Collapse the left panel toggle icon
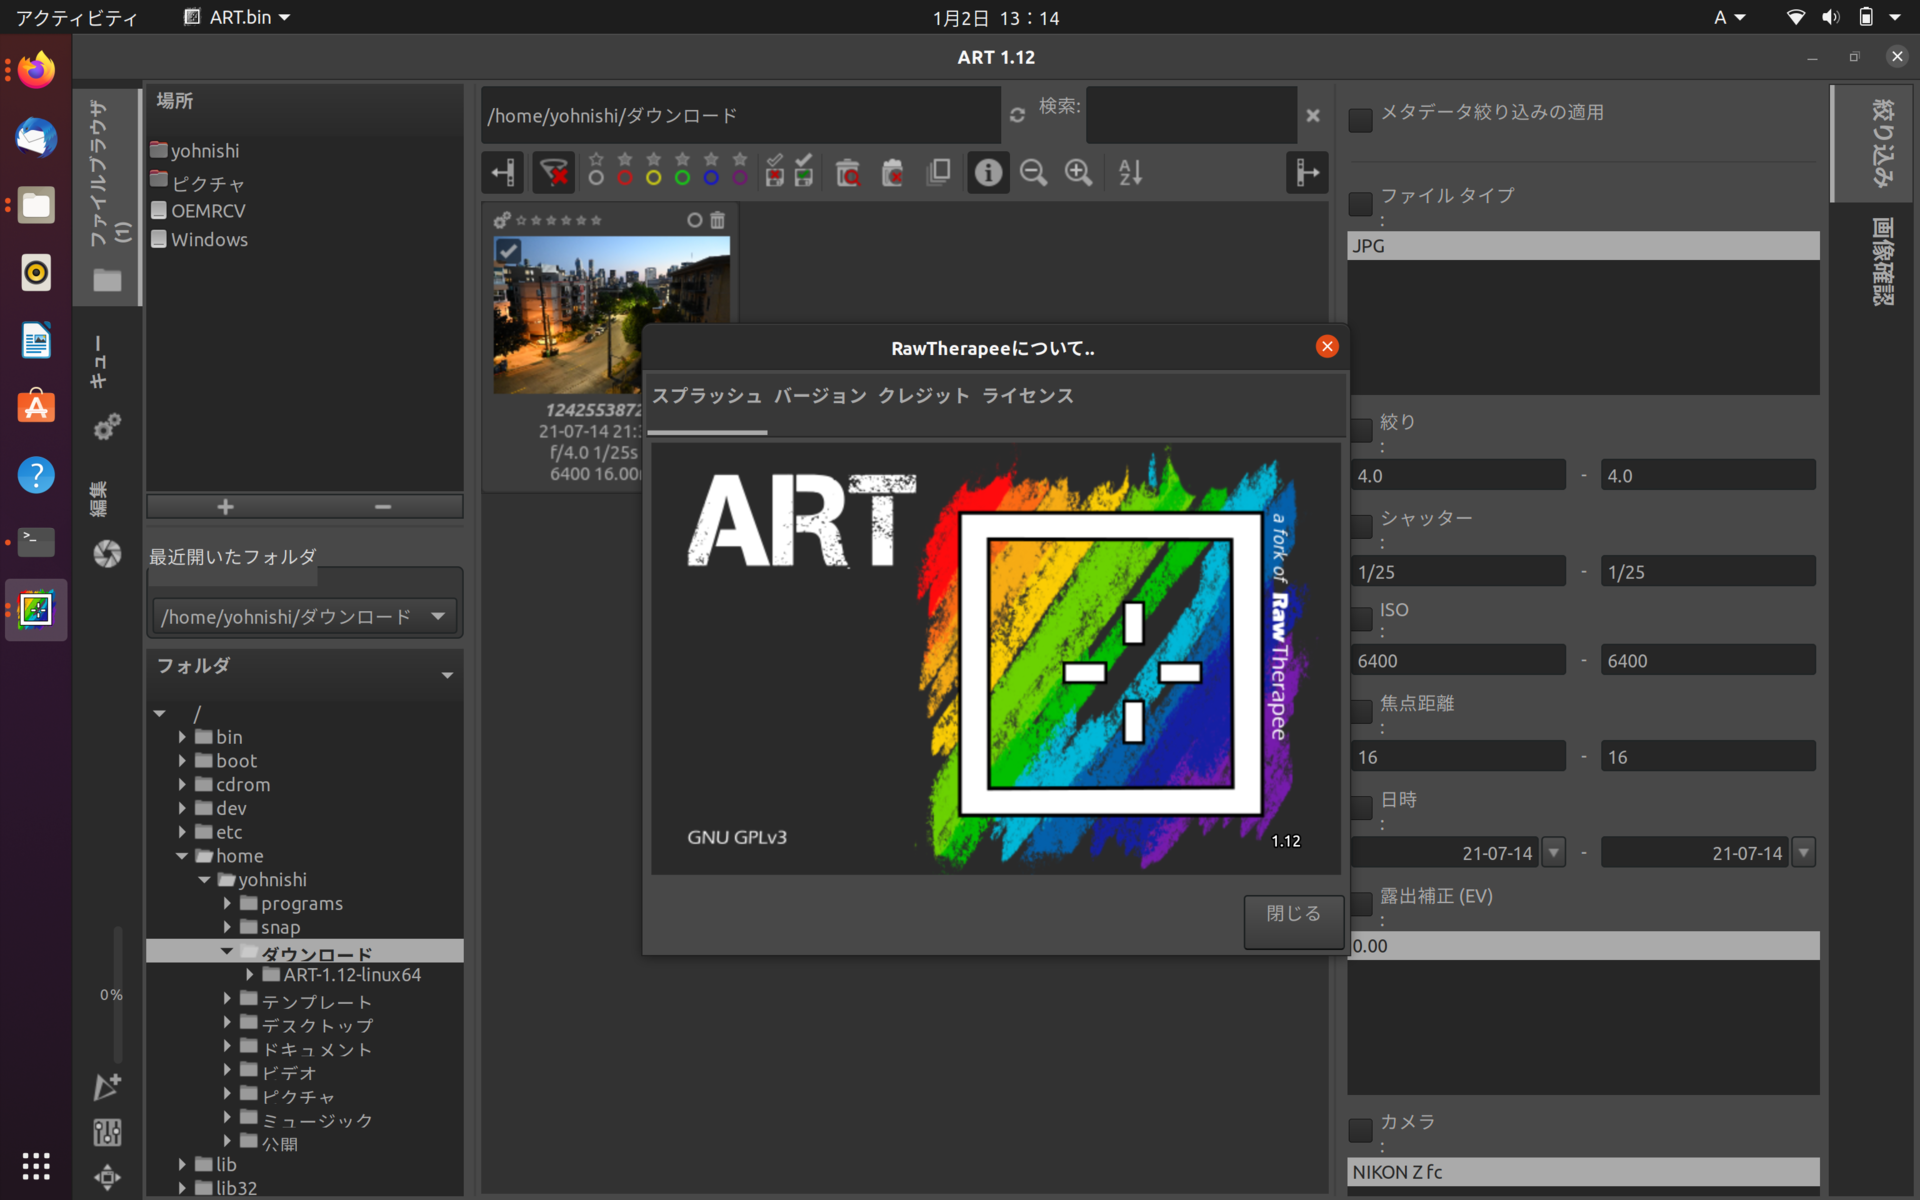The image size is (1920, 1200). [x=503, y=173]
